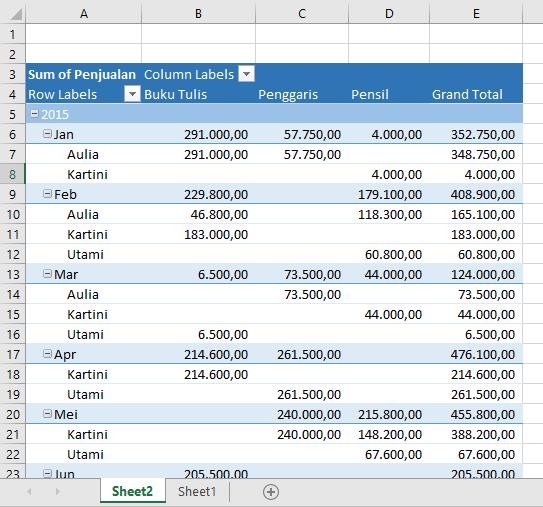This screenshot has width=543, height=507.
Task: Click the Grand Total header cell
Action: click(476, 94)
